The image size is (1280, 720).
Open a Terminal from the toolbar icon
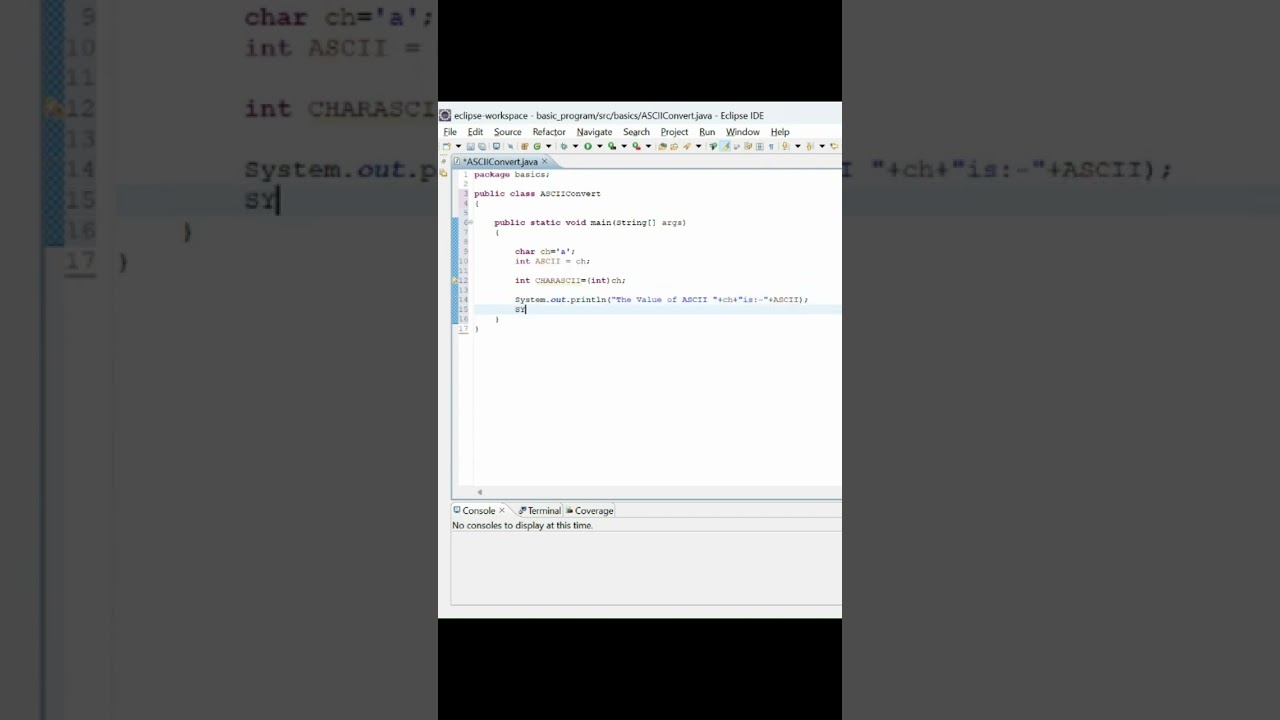pos(496,146)
